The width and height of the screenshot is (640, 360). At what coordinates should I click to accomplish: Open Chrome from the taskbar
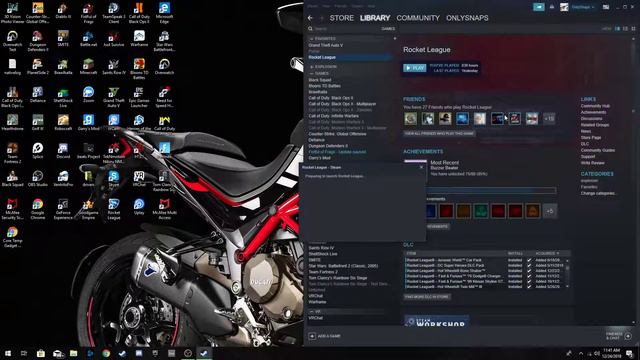[106, 353]
